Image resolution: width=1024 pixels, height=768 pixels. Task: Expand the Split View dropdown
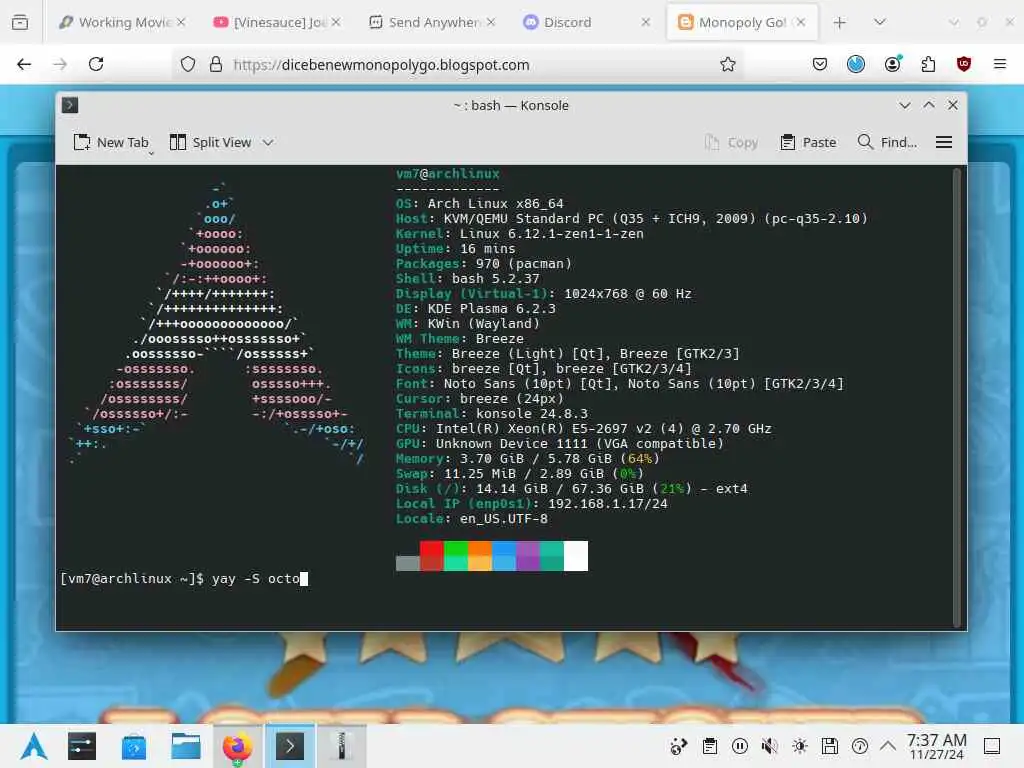tap(268, 142)
